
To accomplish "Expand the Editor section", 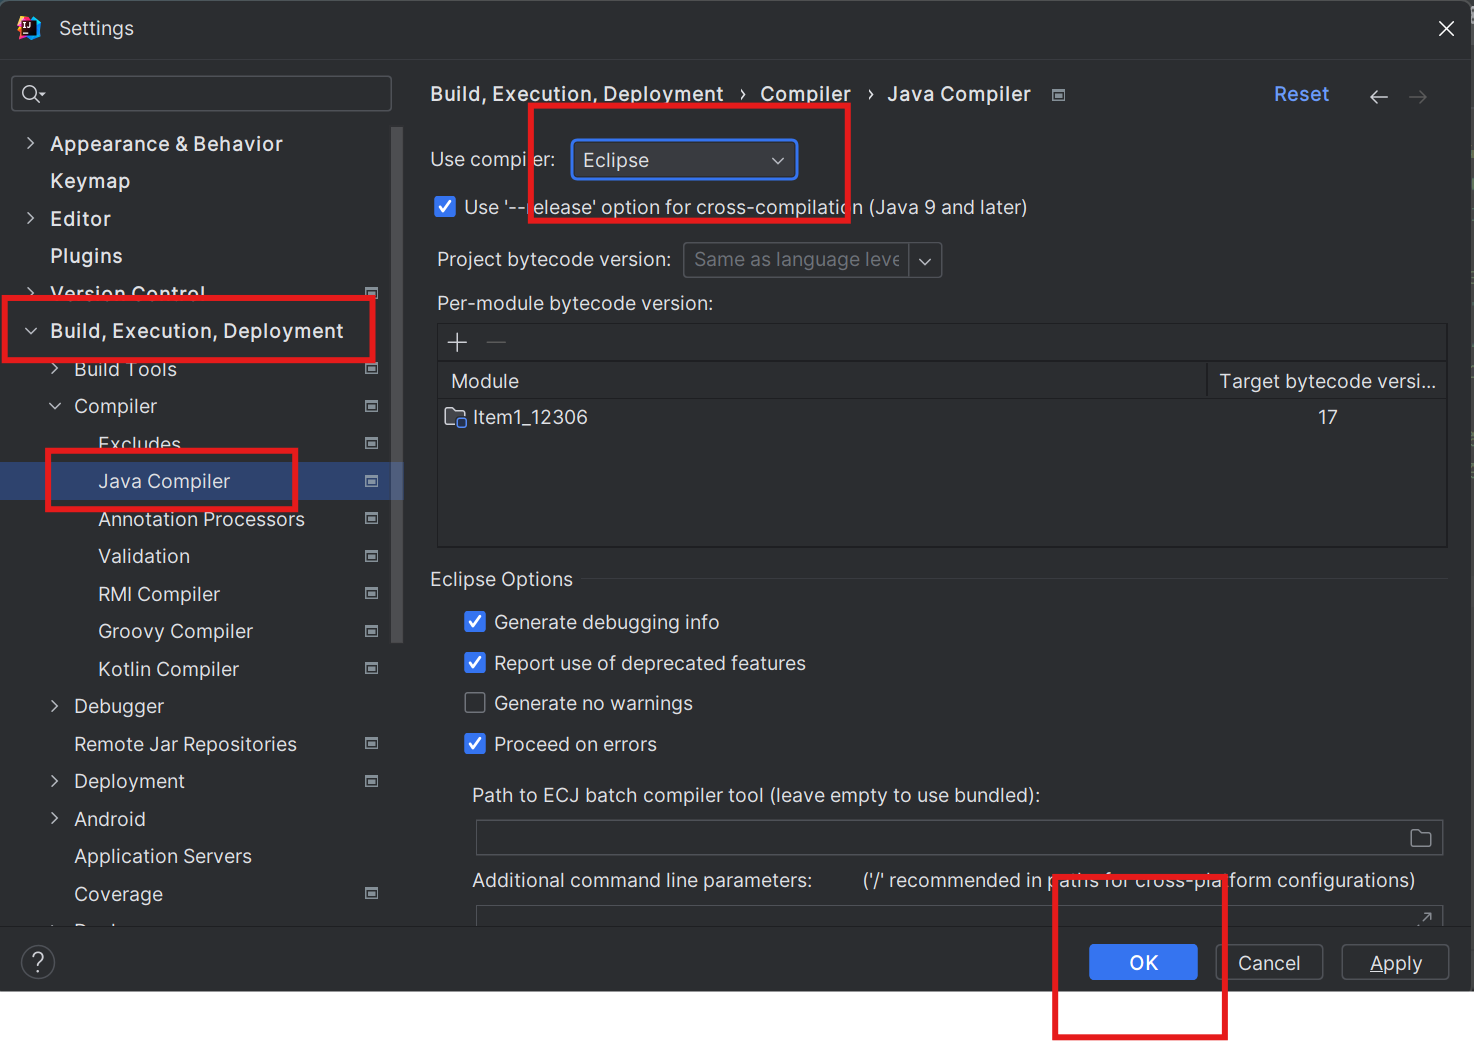I will click(x=30, y=218).
